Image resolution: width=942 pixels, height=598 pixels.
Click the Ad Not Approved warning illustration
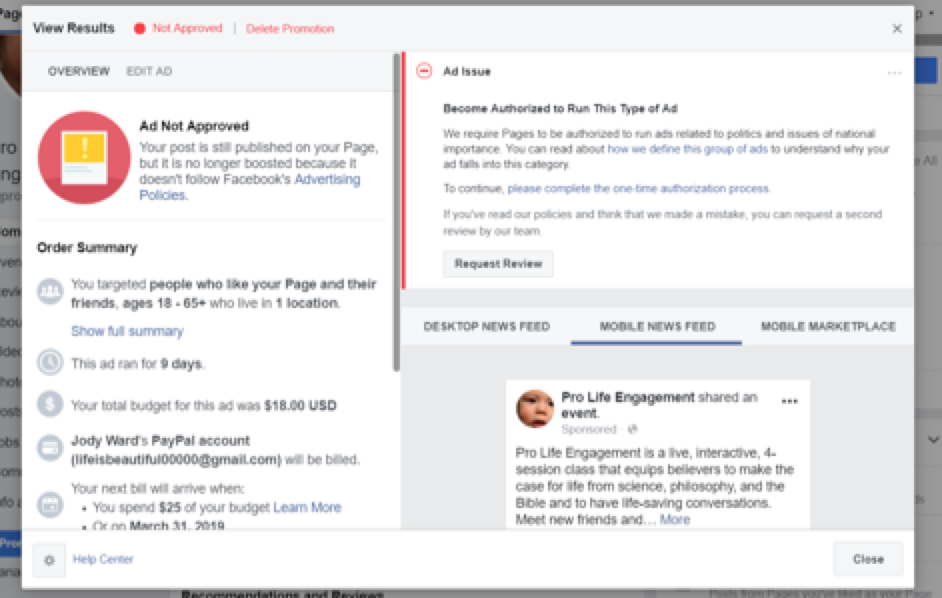[x=84, y=157]
